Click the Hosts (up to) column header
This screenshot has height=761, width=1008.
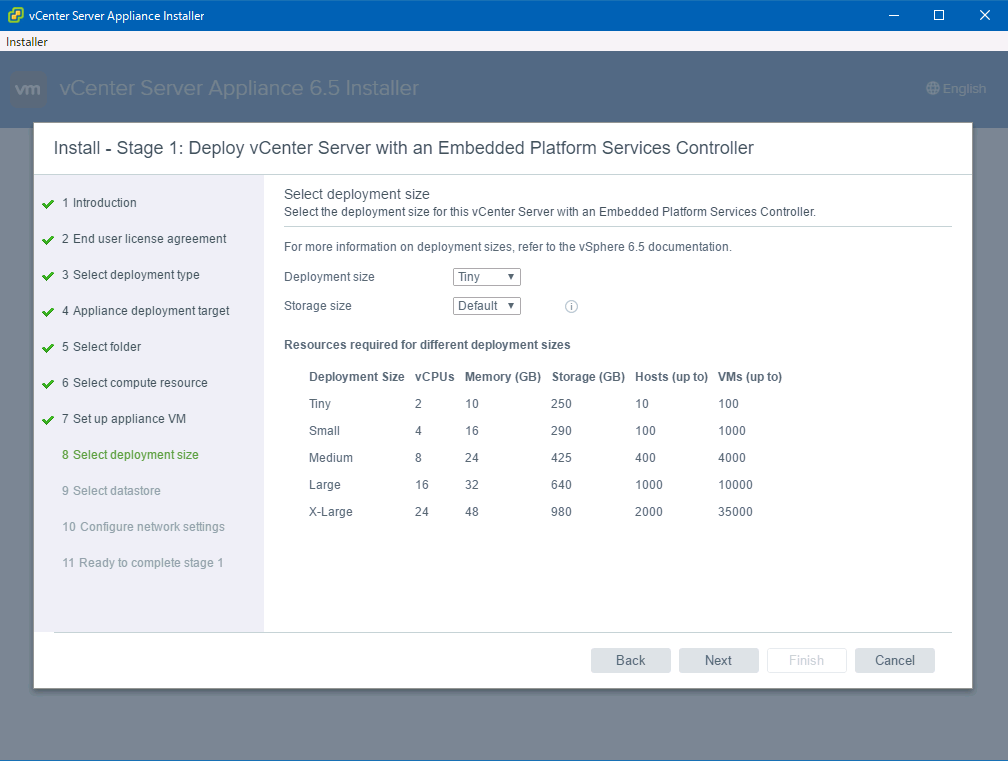pyautogui.click(x=671, y=377)
